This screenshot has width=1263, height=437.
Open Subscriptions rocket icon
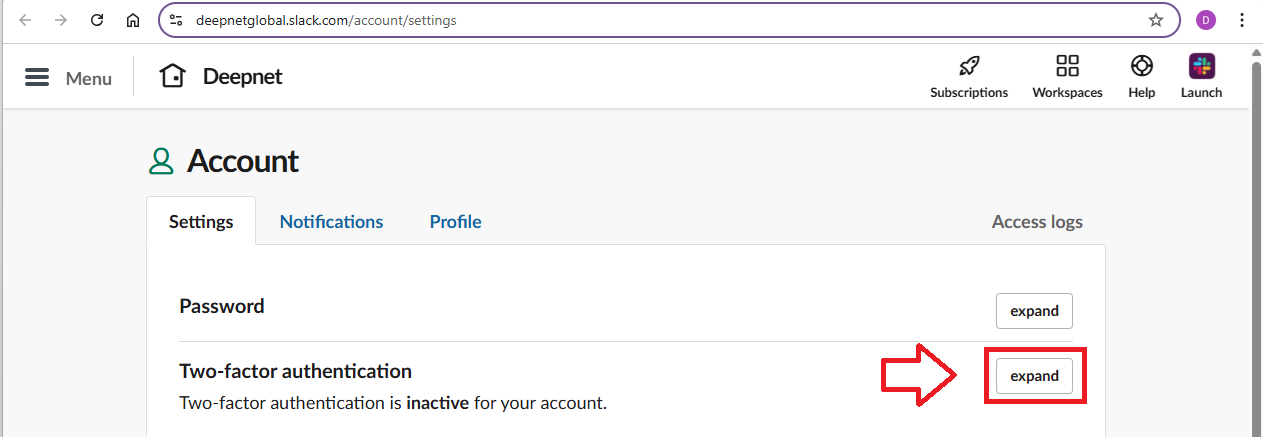968,67
